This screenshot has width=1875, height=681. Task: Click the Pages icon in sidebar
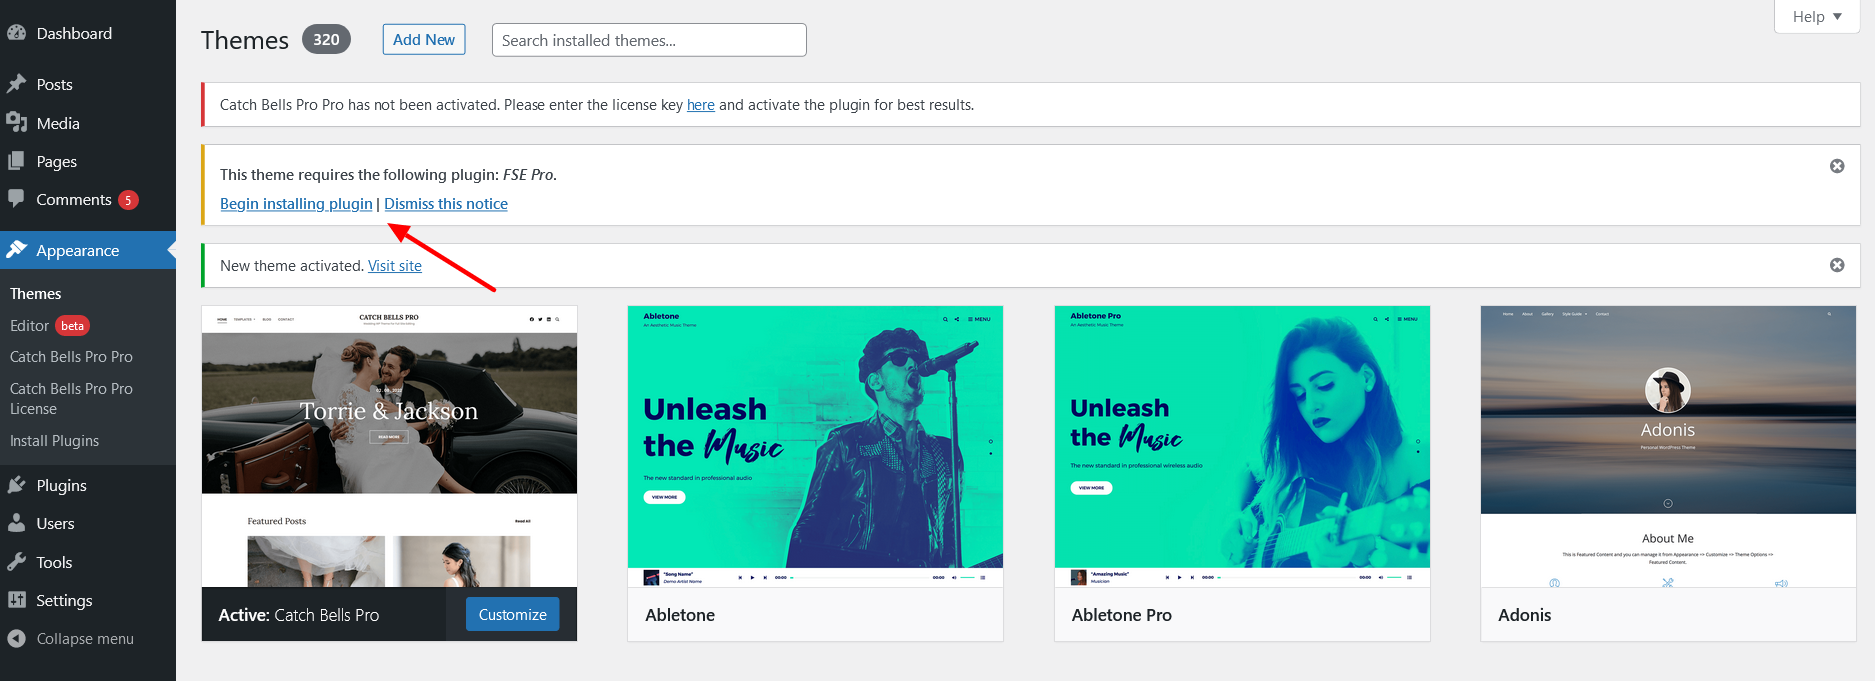pyautogui.click(x=16, y=161)
